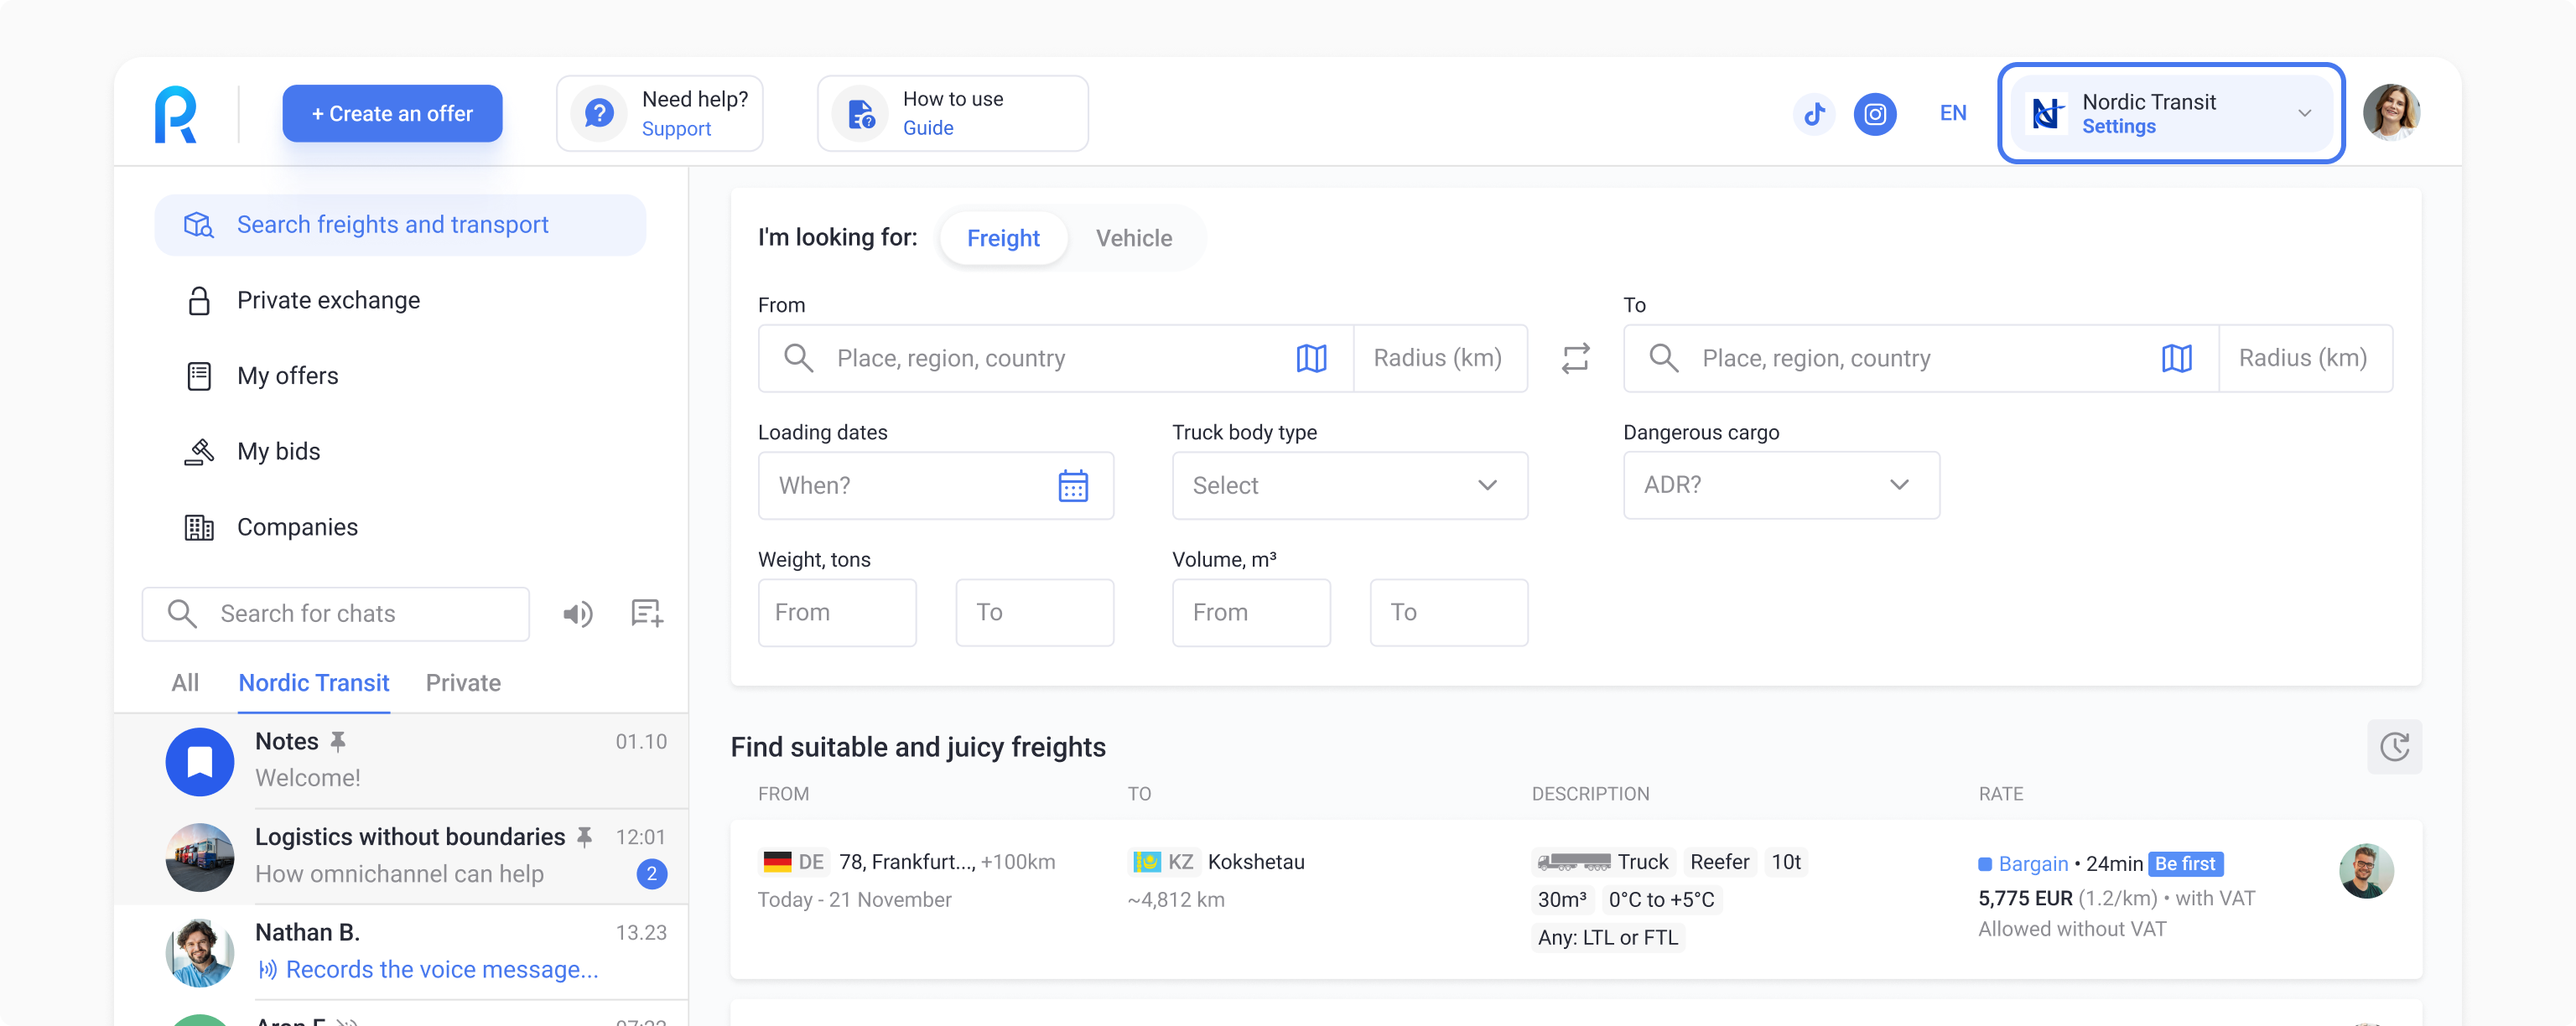Select the Freight search mode
Viewport: 2576px width, 1026px height.
click(1003, 238)
